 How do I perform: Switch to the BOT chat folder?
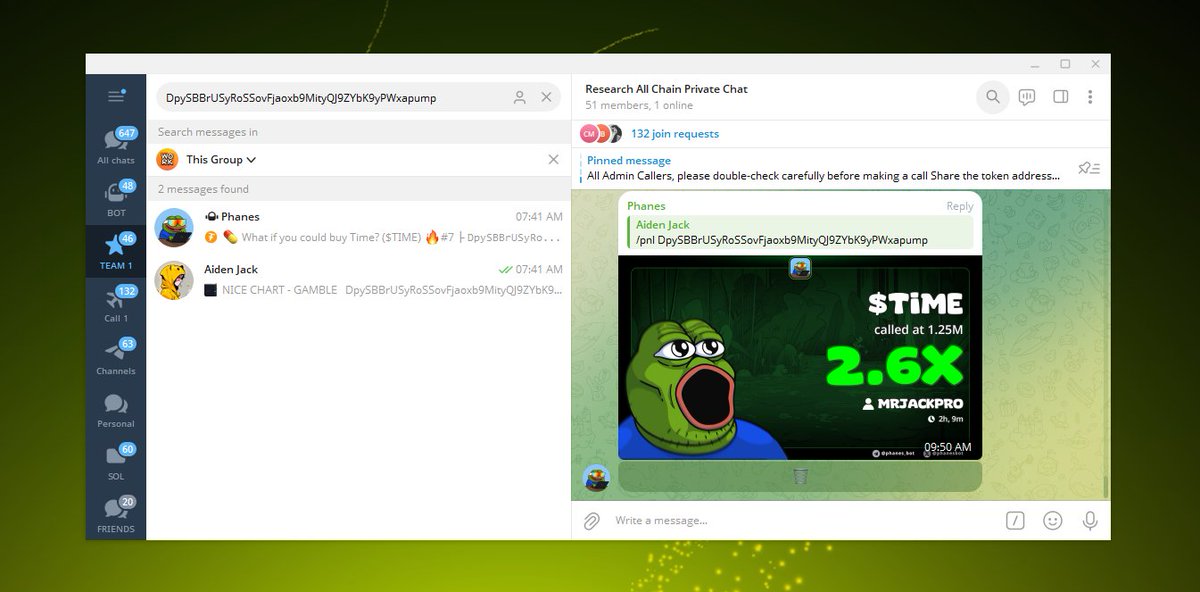116,199
